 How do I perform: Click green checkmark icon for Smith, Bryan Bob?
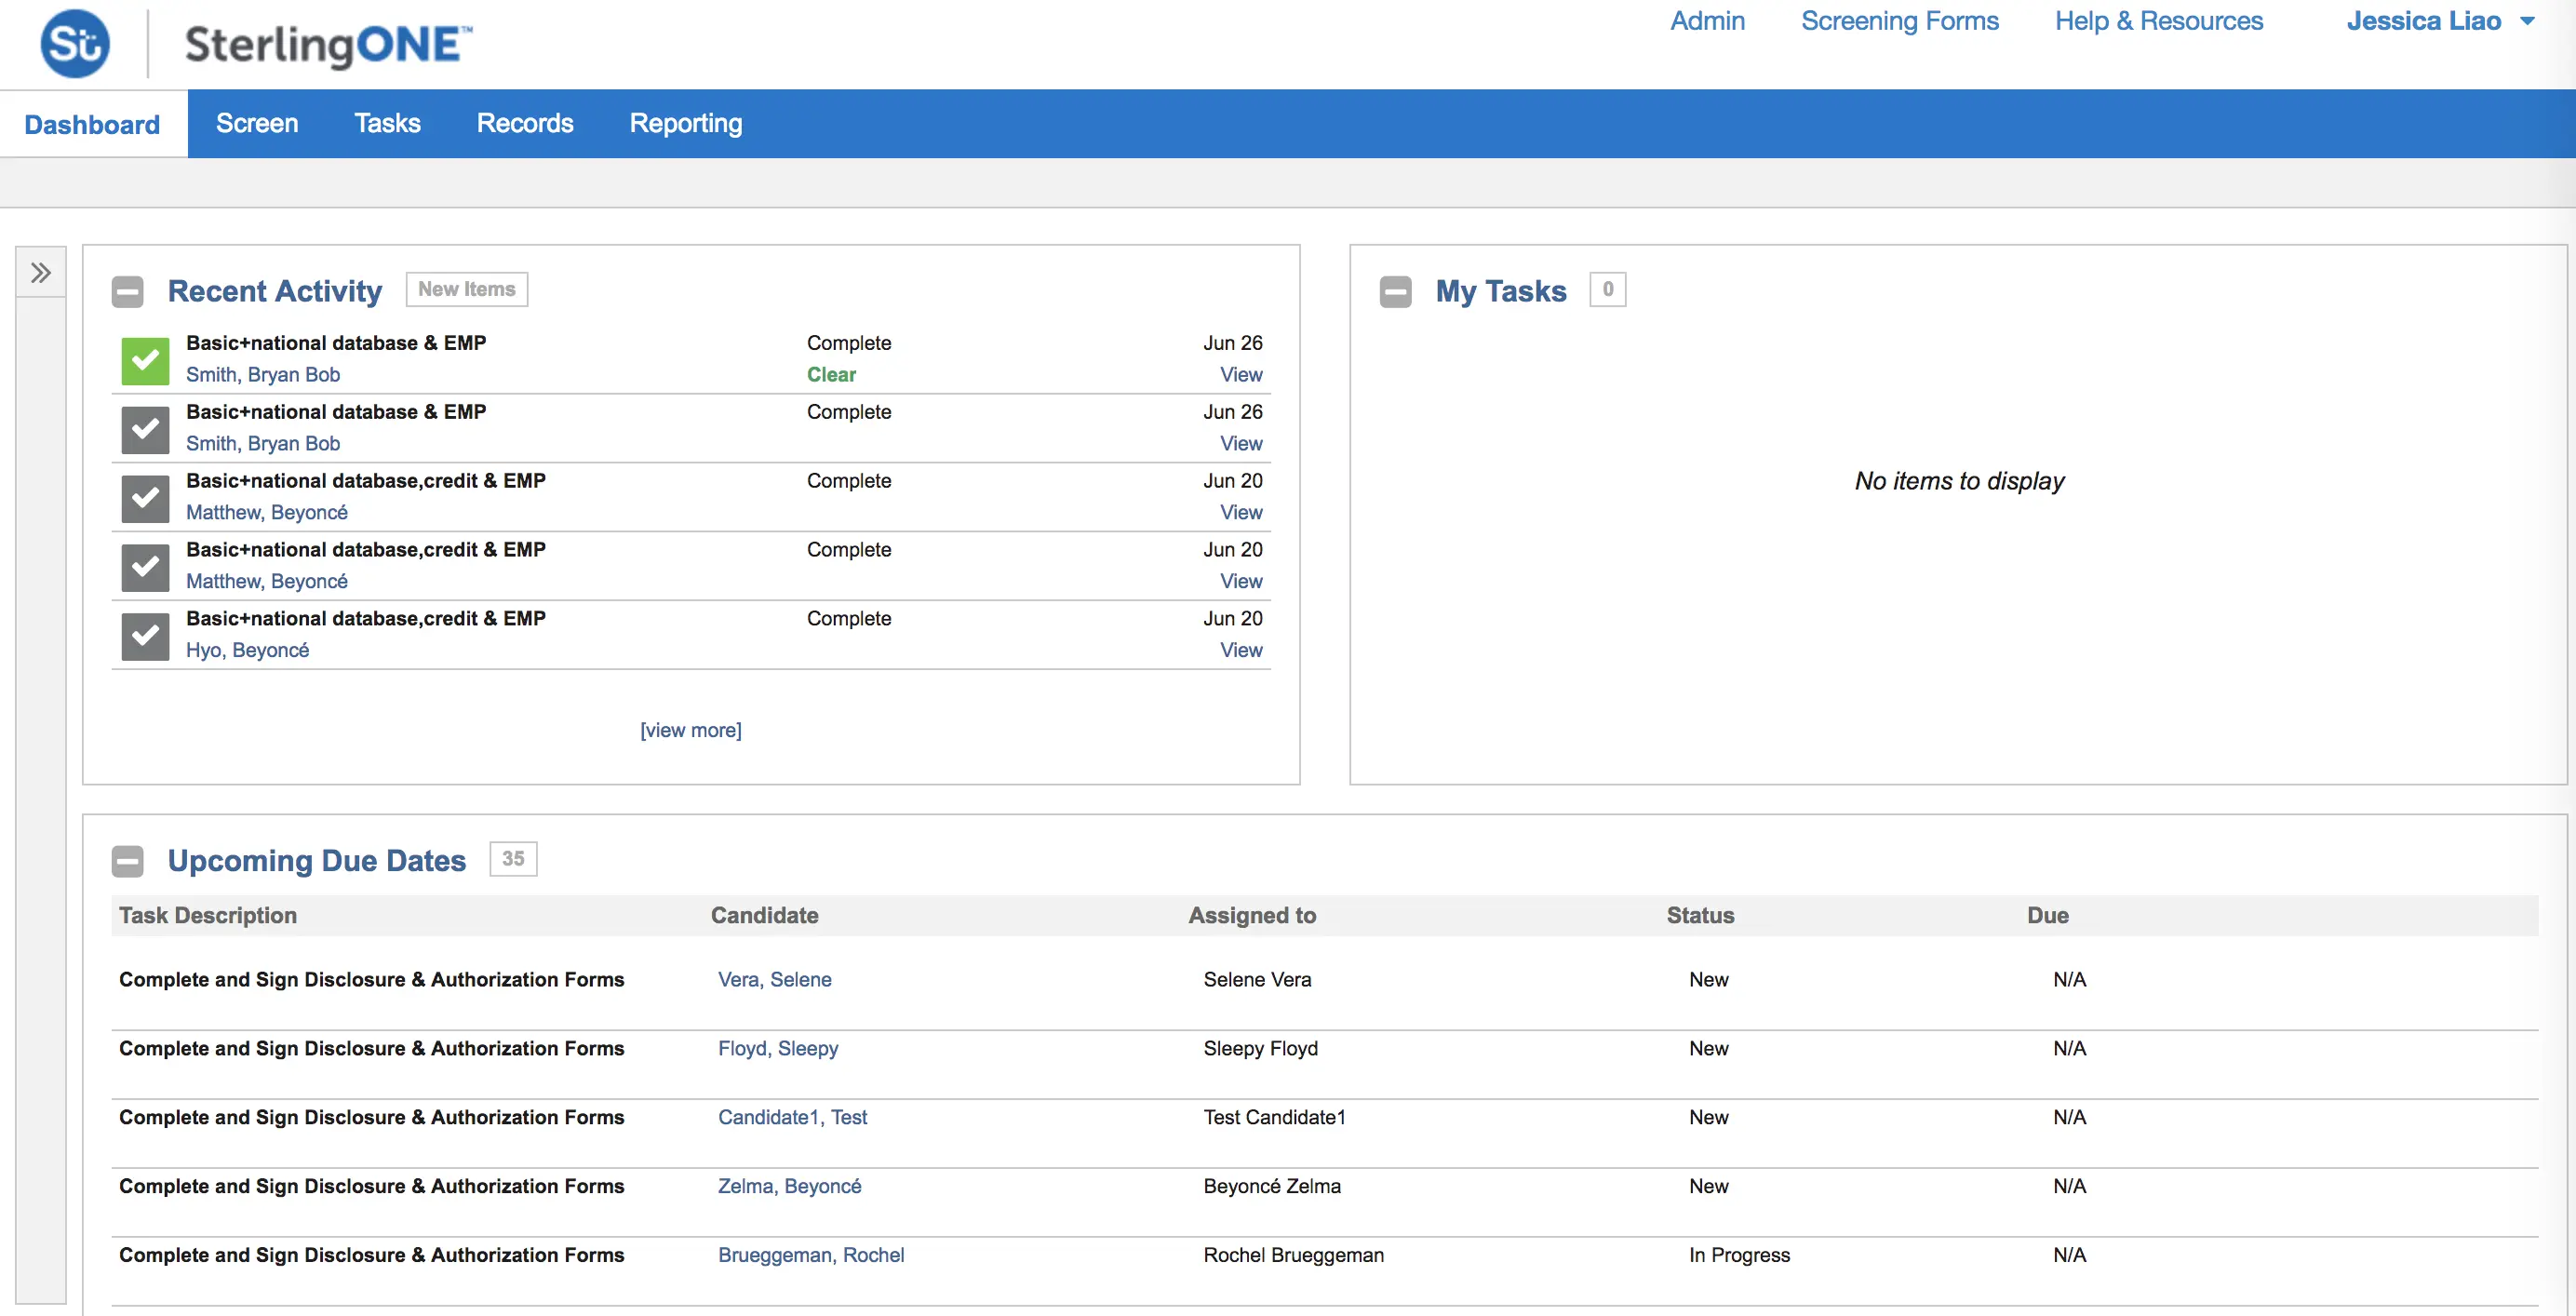pos(145,360)
